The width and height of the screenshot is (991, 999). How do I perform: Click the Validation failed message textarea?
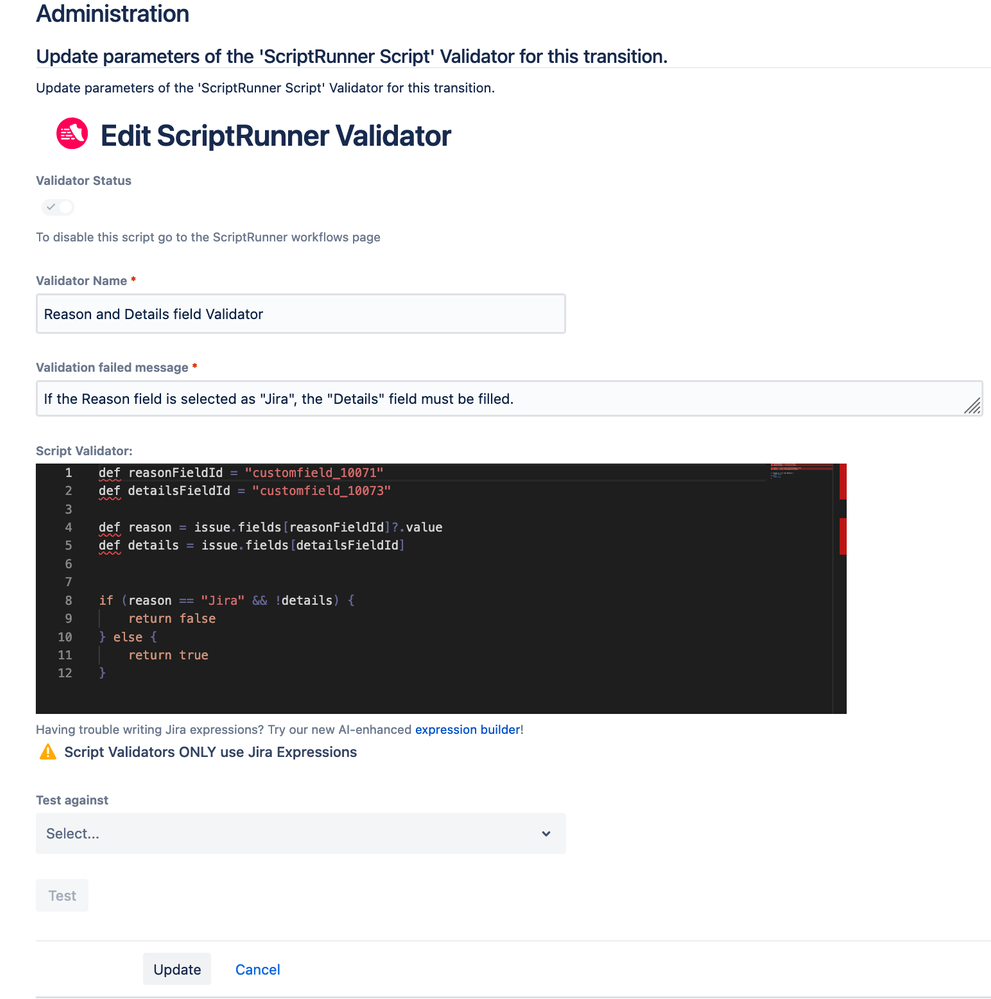click(x=509, y=399)
